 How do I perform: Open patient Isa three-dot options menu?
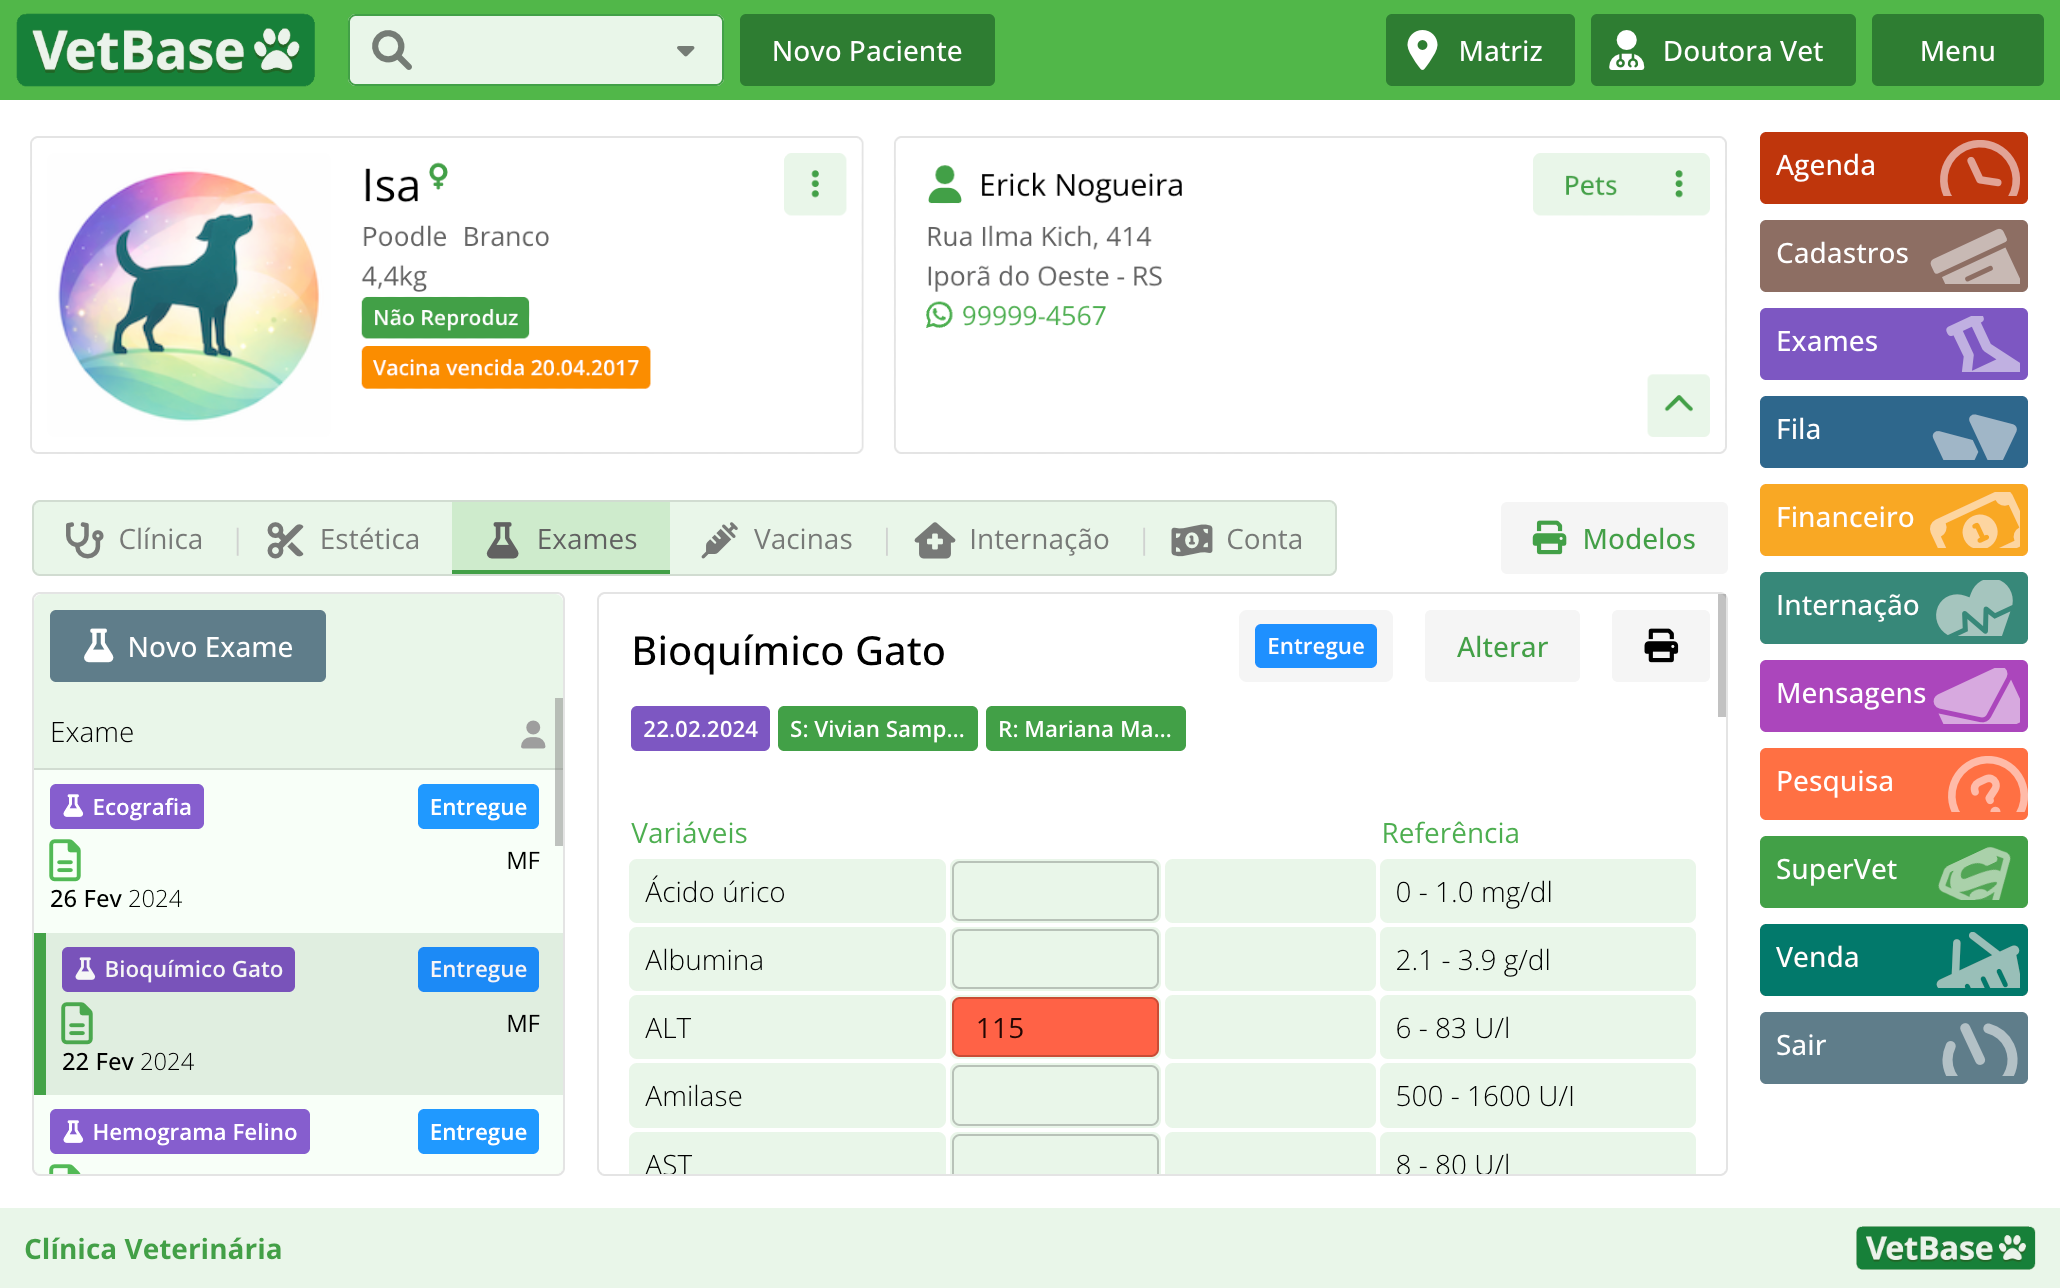pyautogui.click(x=815, y=184)
